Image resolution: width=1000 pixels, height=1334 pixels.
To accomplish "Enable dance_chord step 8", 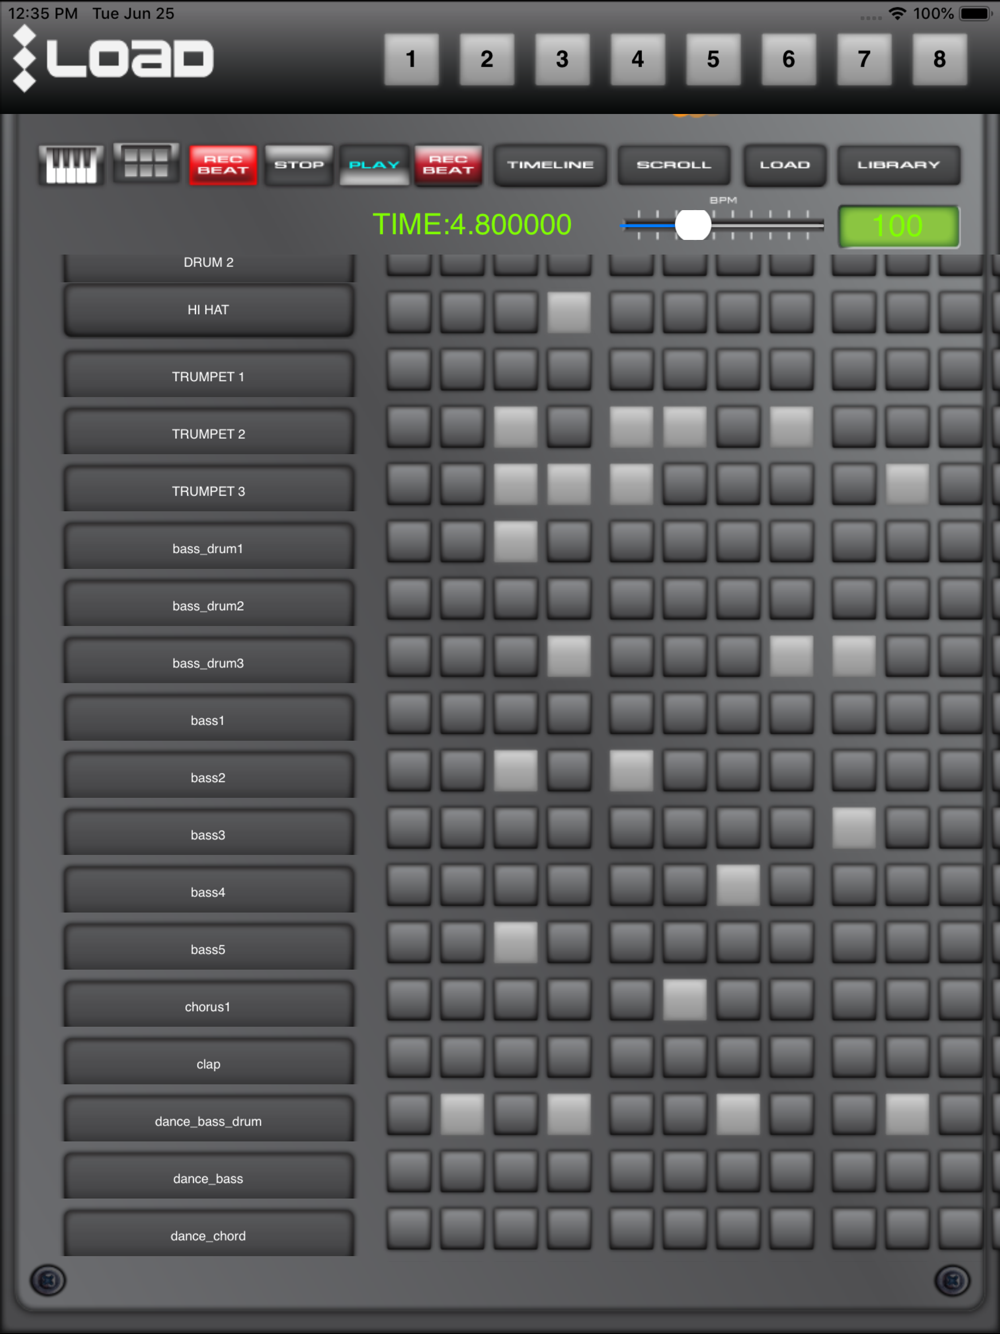I will point(791,1229).
